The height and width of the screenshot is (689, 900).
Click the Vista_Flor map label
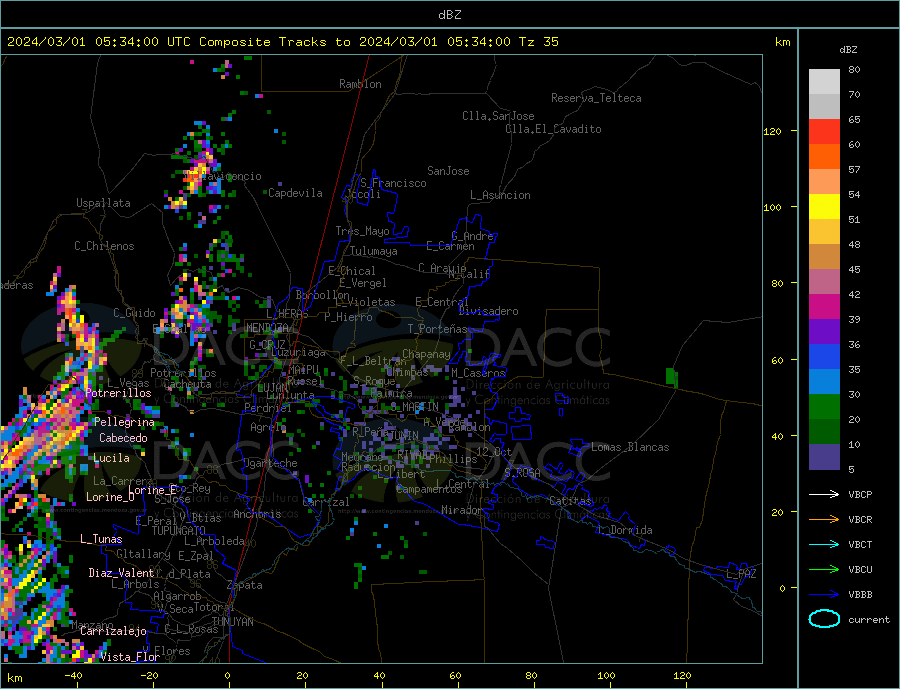(x=130, y=657)
